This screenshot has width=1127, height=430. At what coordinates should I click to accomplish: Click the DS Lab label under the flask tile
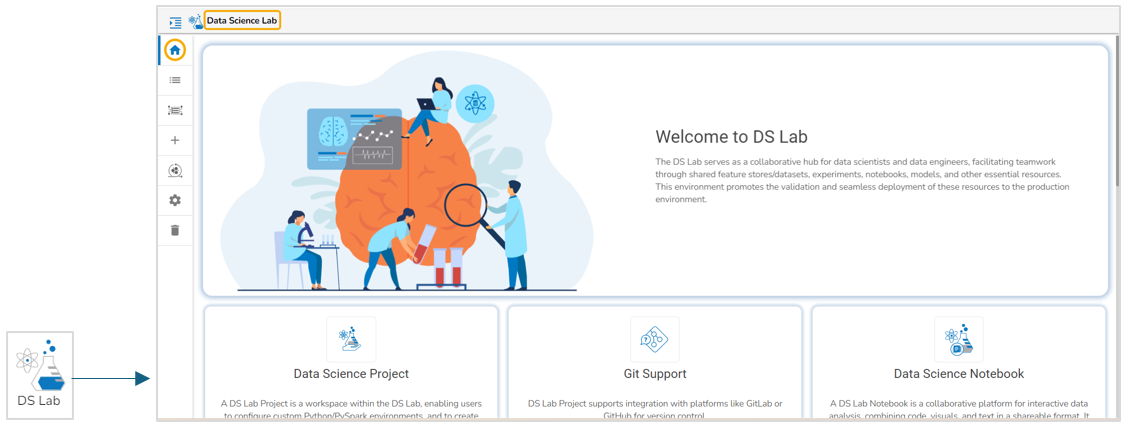(x=41, y=401)
